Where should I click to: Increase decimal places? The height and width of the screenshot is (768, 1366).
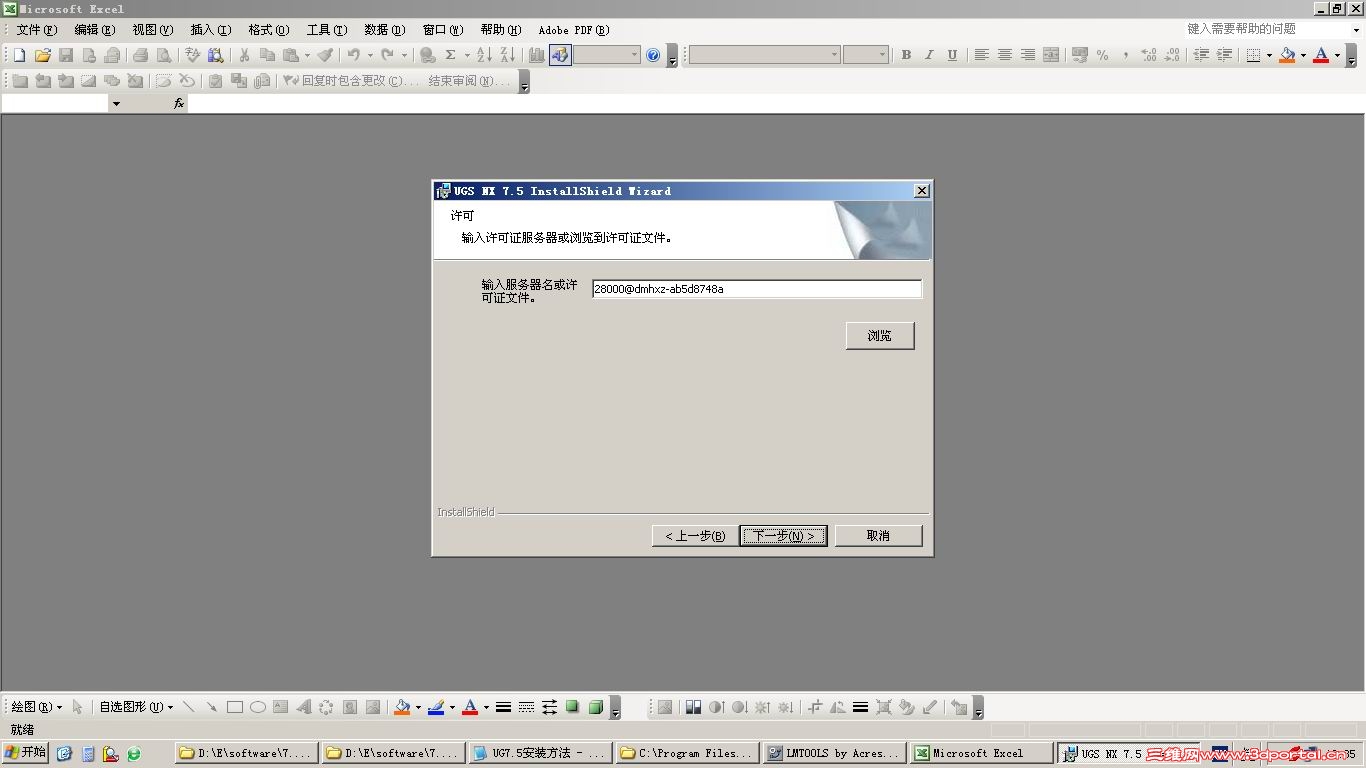[x=1149, y=55]
